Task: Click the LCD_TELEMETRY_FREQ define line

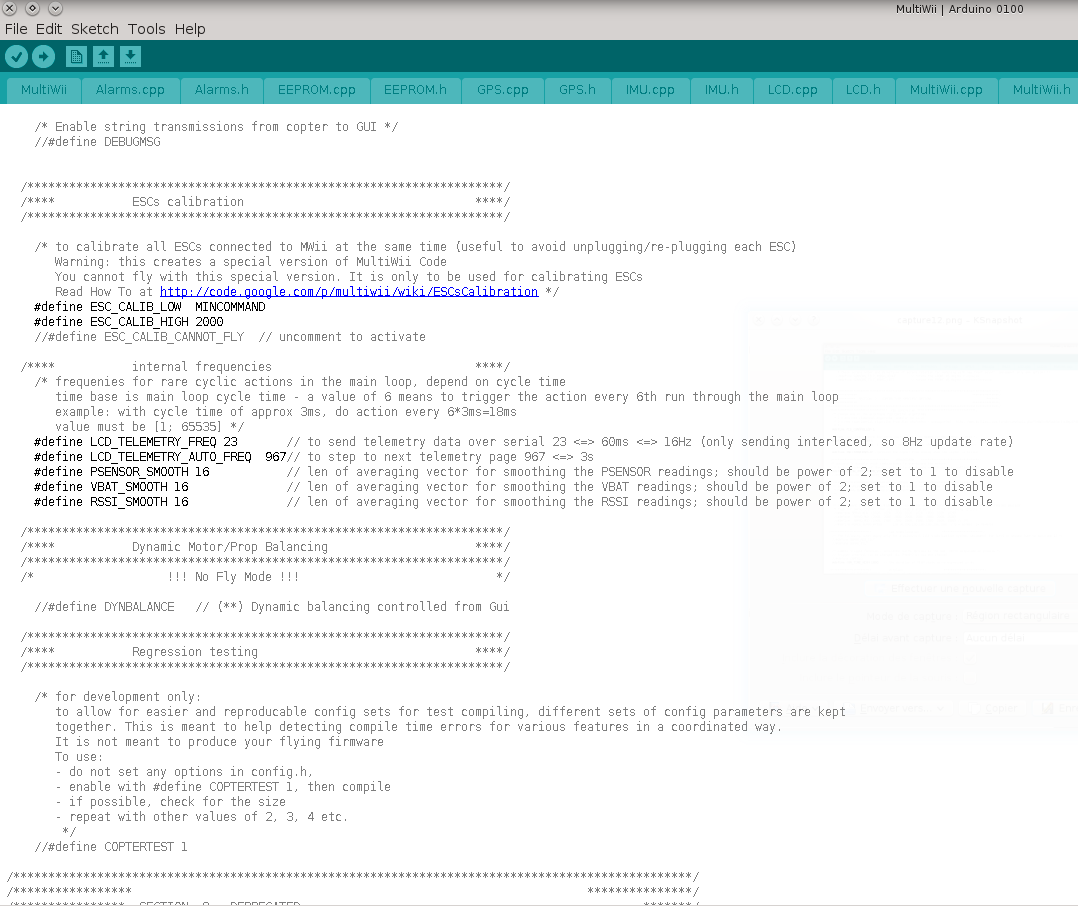Action: point(135,442)
